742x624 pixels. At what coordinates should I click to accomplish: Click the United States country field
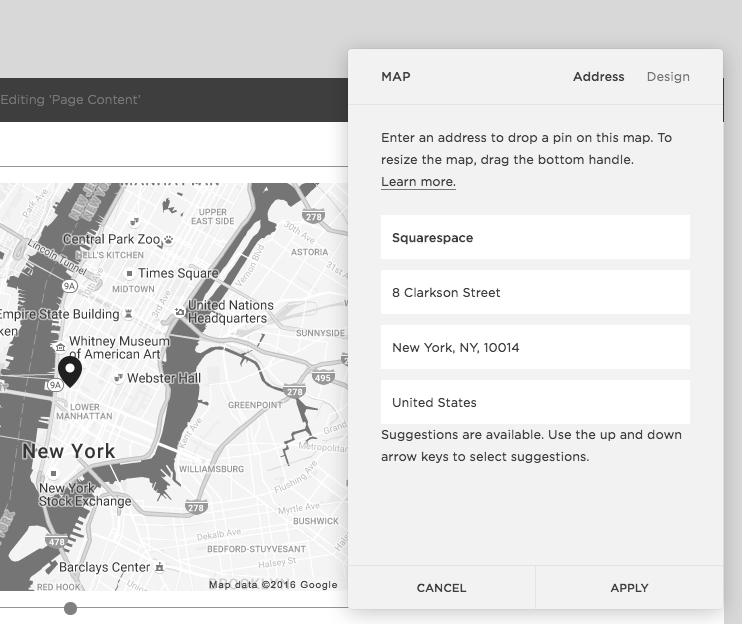[x=535, y=403]
